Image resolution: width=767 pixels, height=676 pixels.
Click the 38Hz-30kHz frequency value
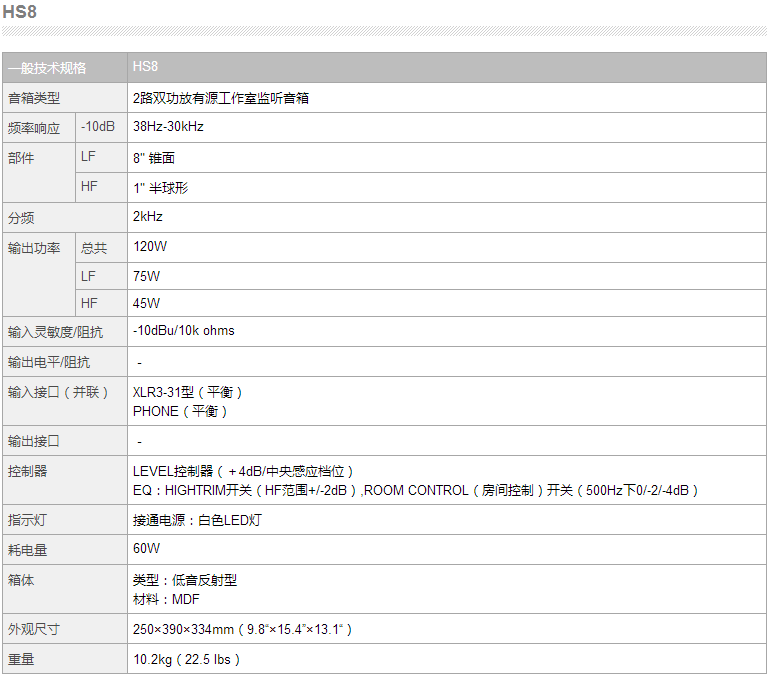tap(168, 127)
